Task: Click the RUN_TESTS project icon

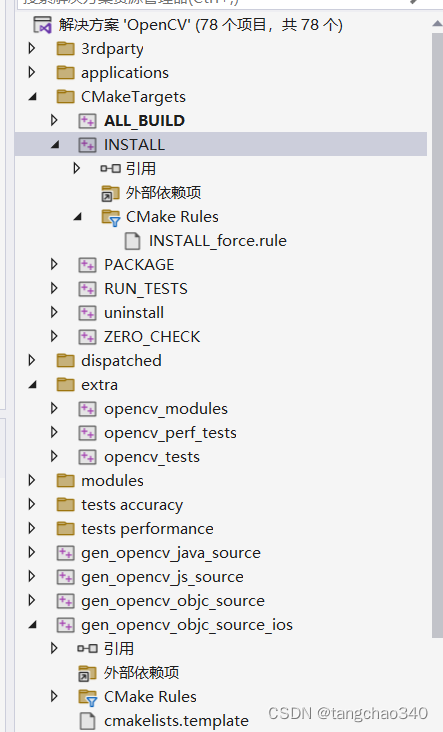Action: click(x=87, y=289)
